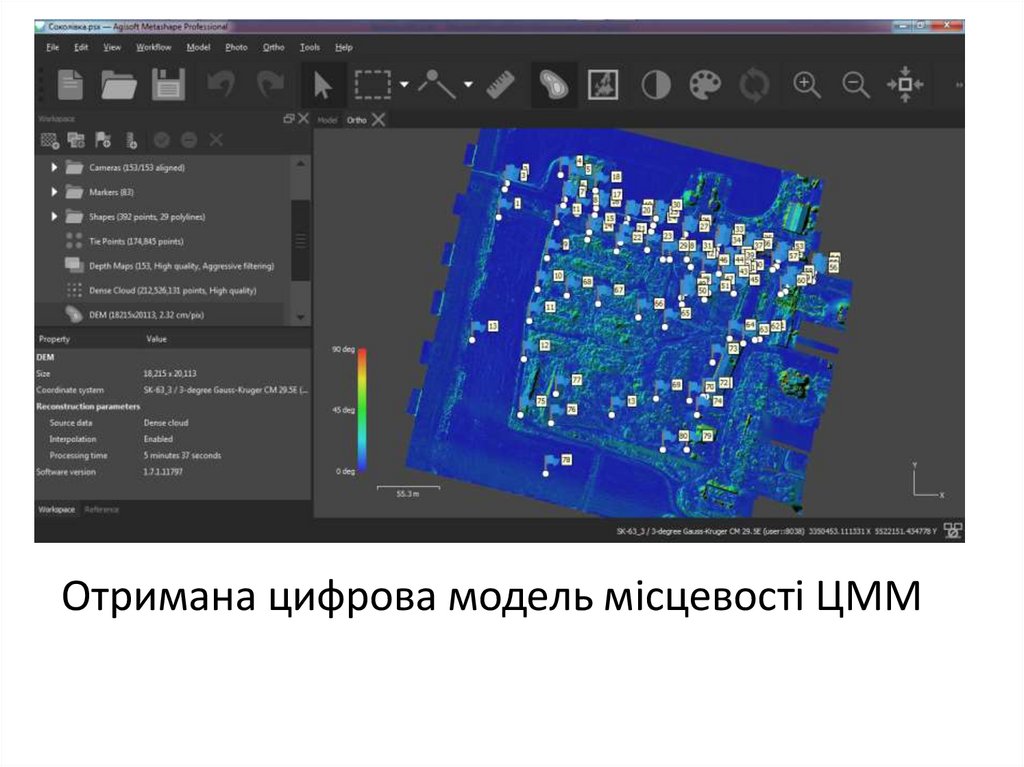
Task: Select the DEM (18215x20113) item
Action: tap(146, 315)
